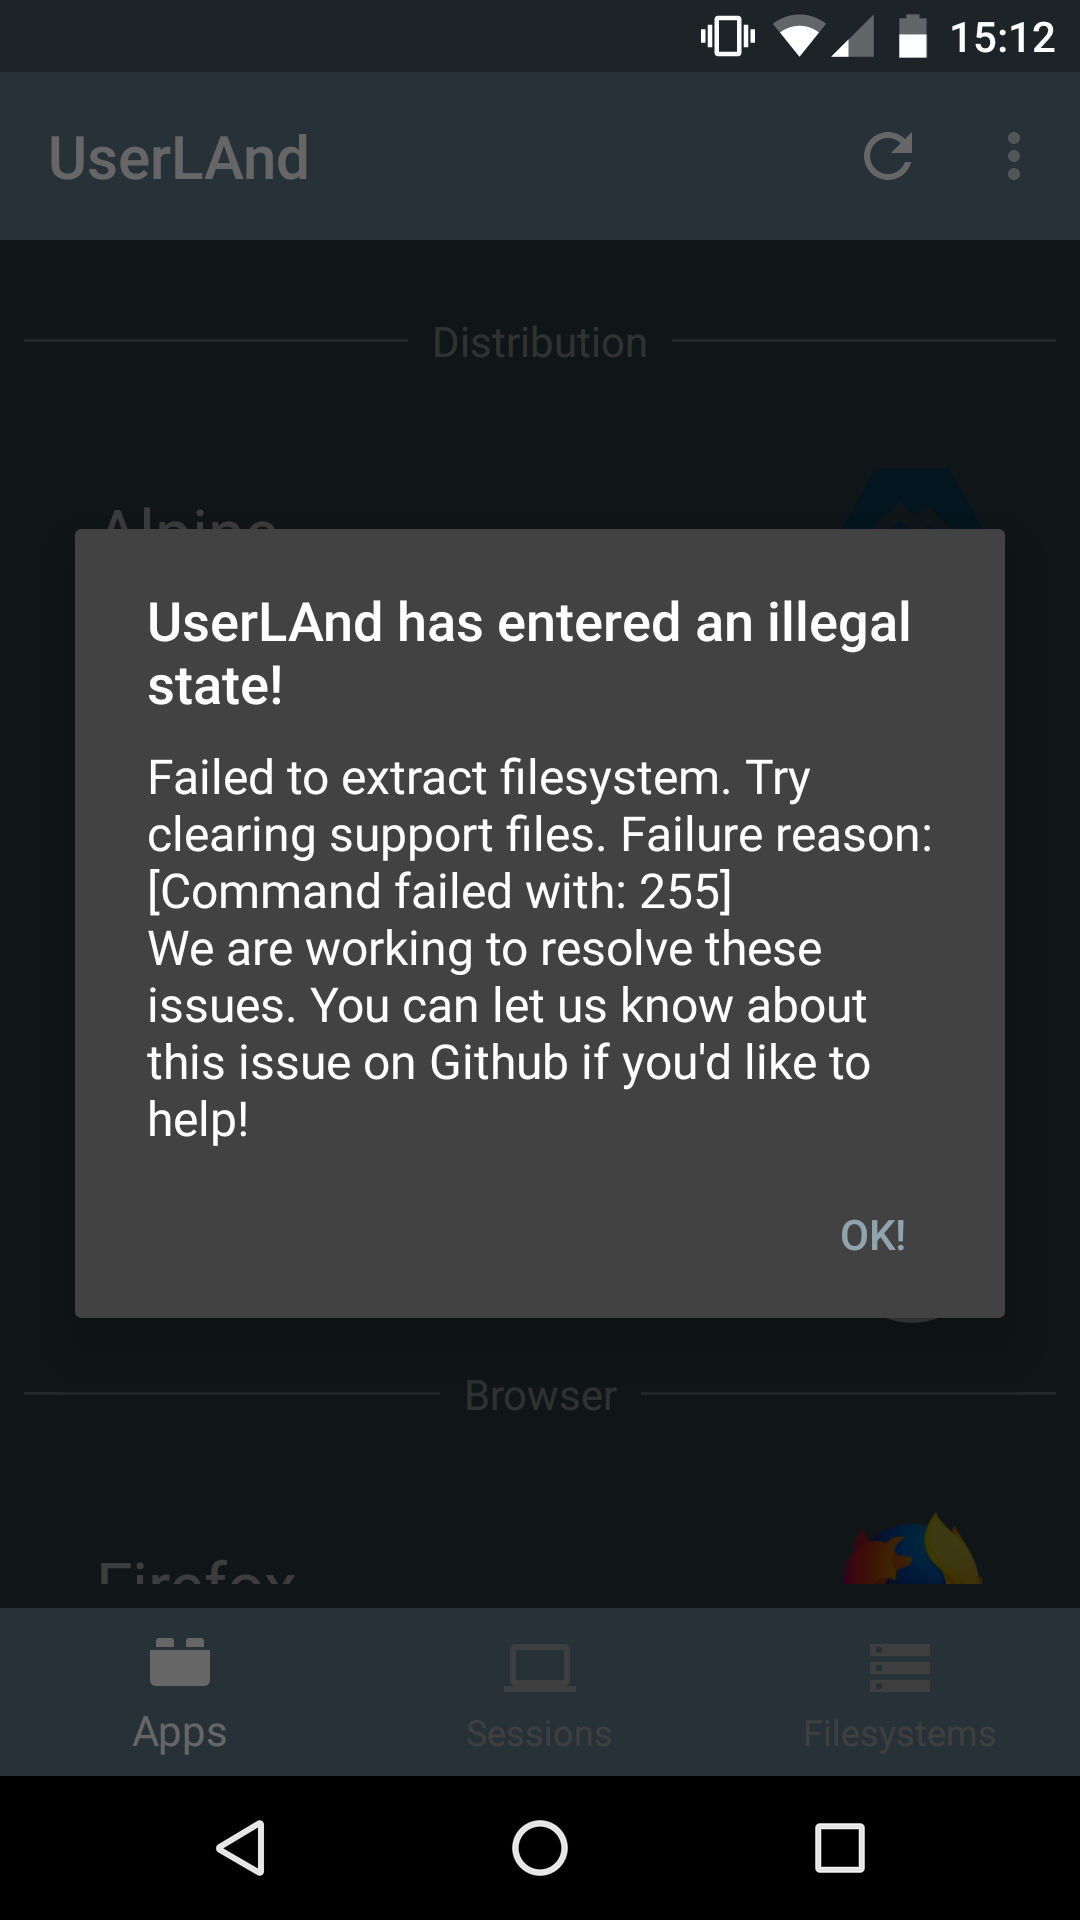Open the Filesystems storage icon

point(898,1666)
